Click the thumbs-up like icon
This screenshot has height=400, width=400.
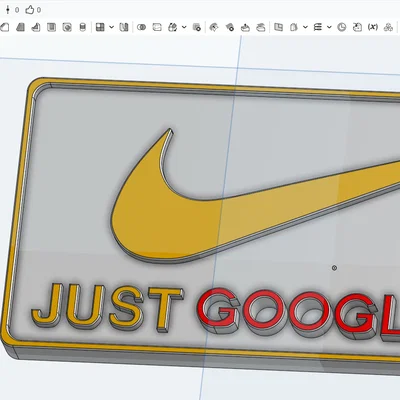pos(30,10)
